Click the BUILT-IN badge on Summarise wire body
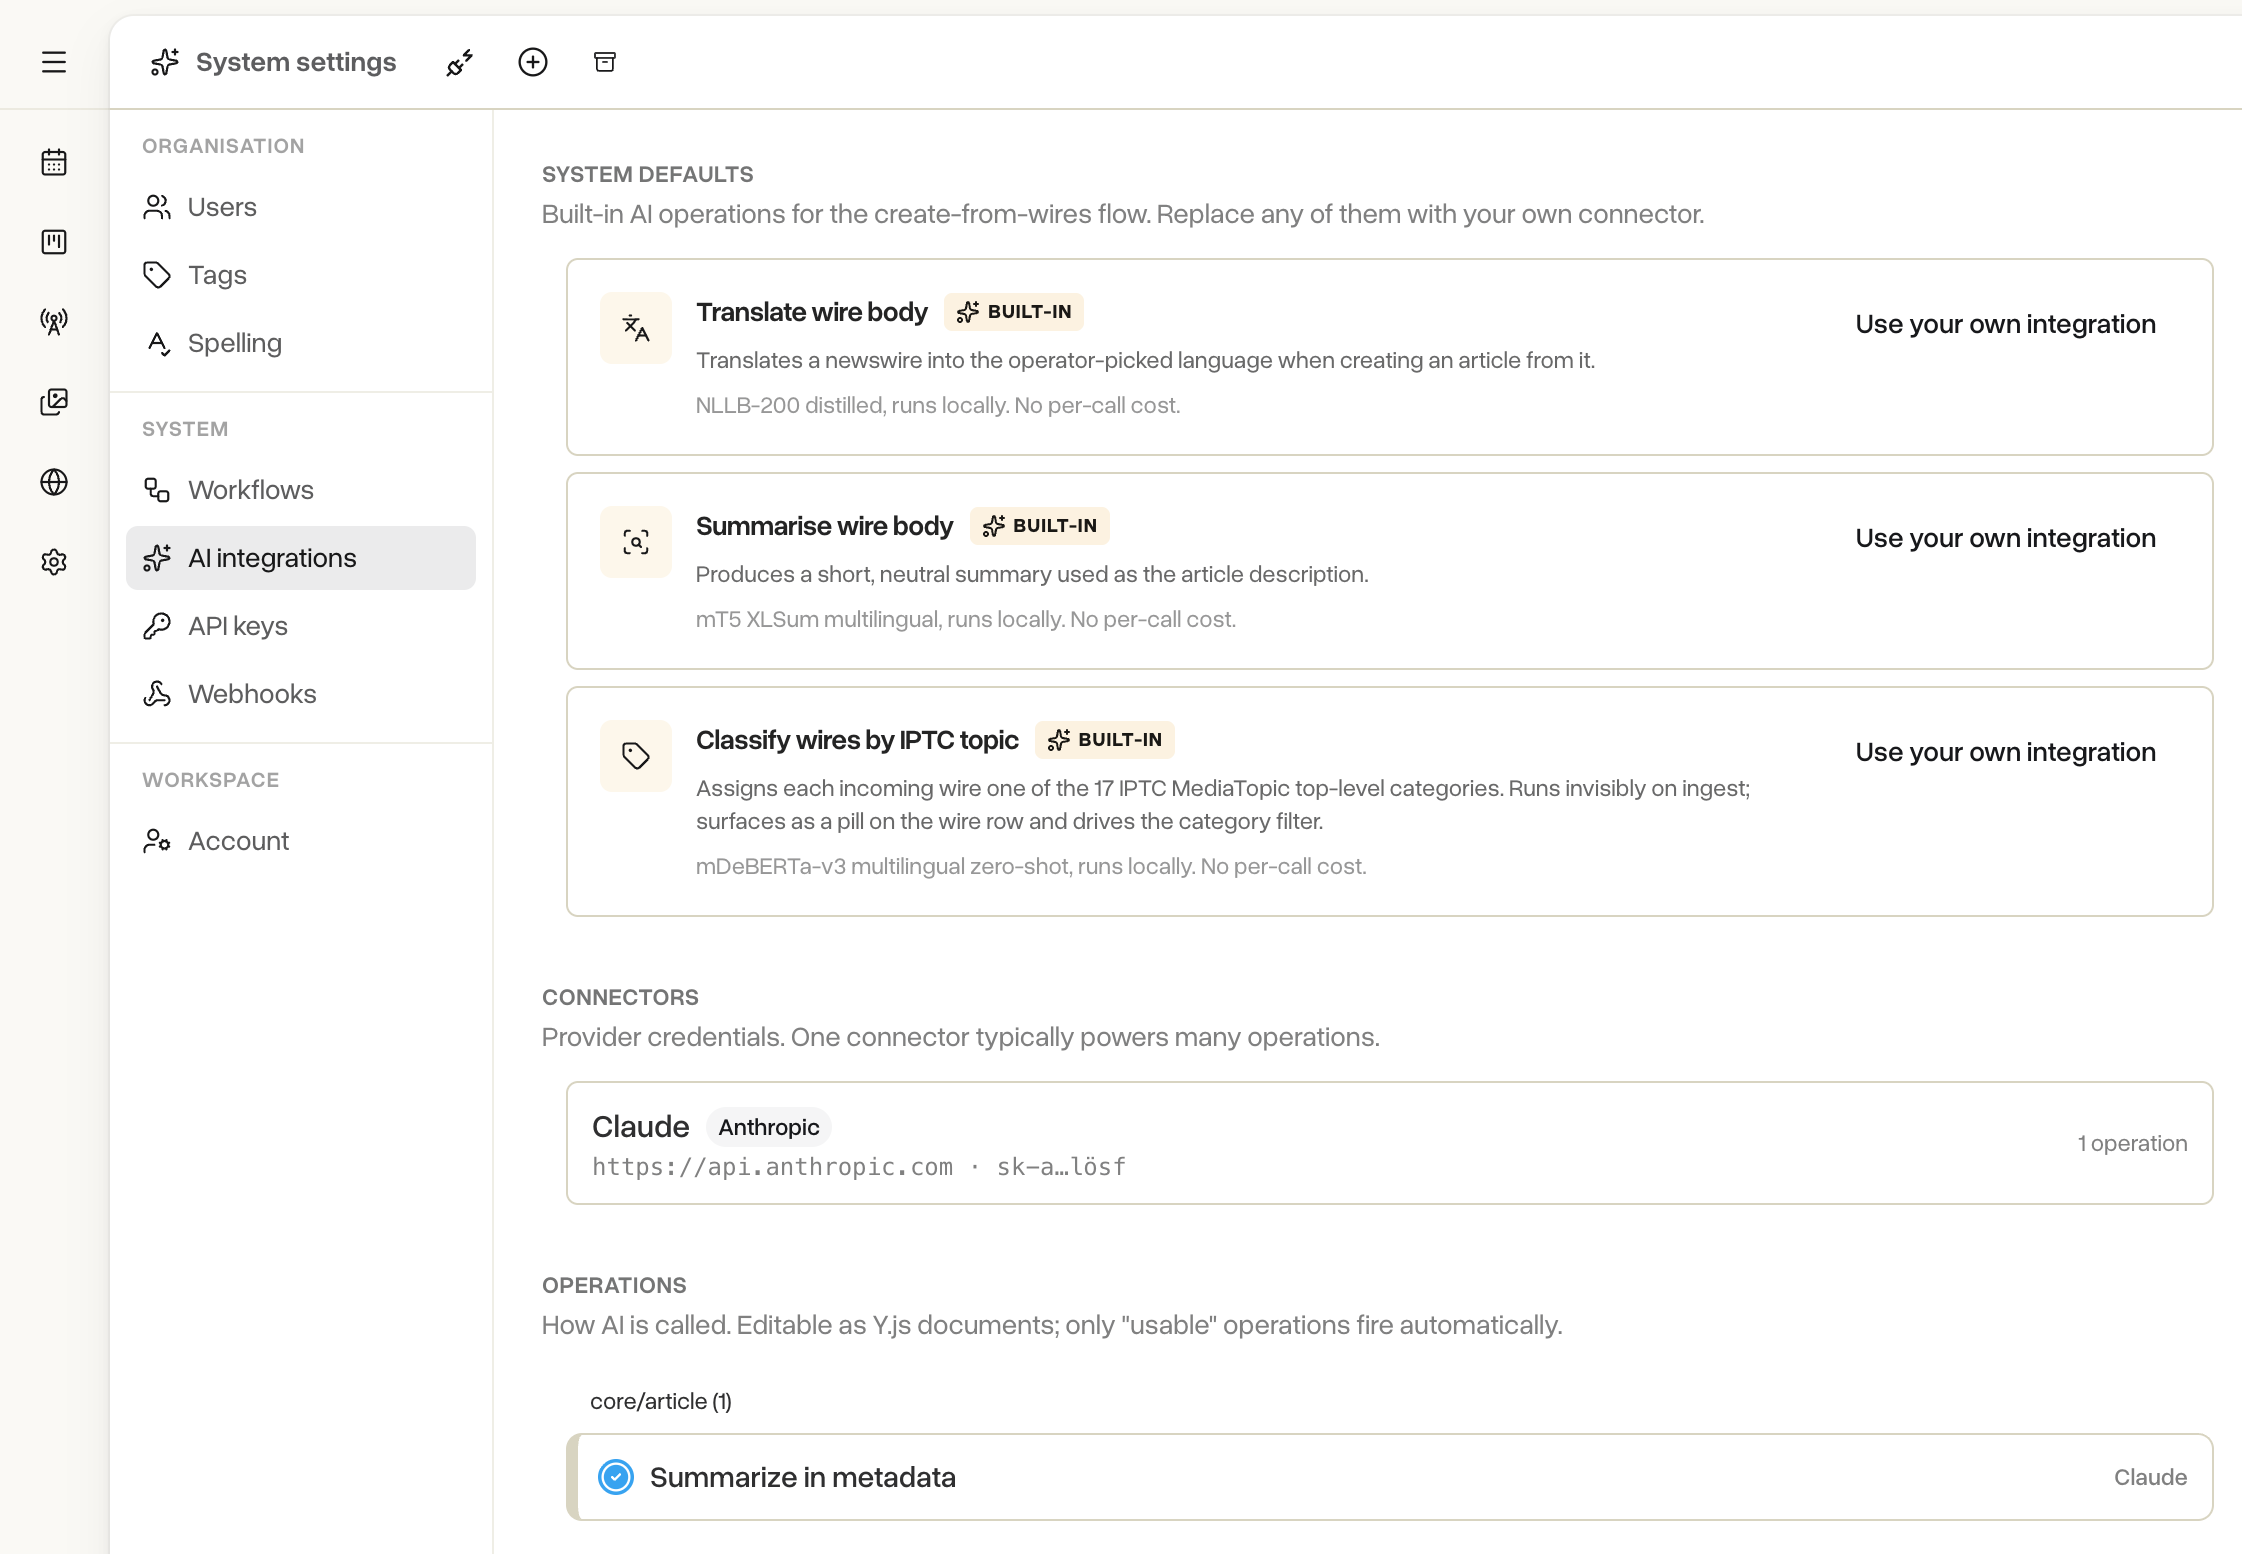Image resolution: width=2242 pixels, height=1554 pixels. pos(1040,526)
